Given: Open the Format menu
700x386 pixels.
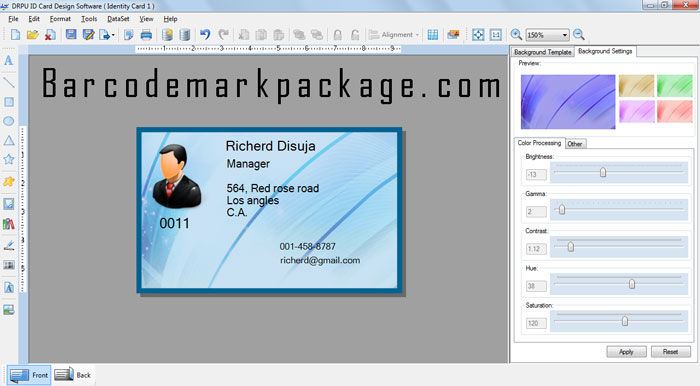Looking at the screenshot, I should pyautogui.click(x=60, y=19).
